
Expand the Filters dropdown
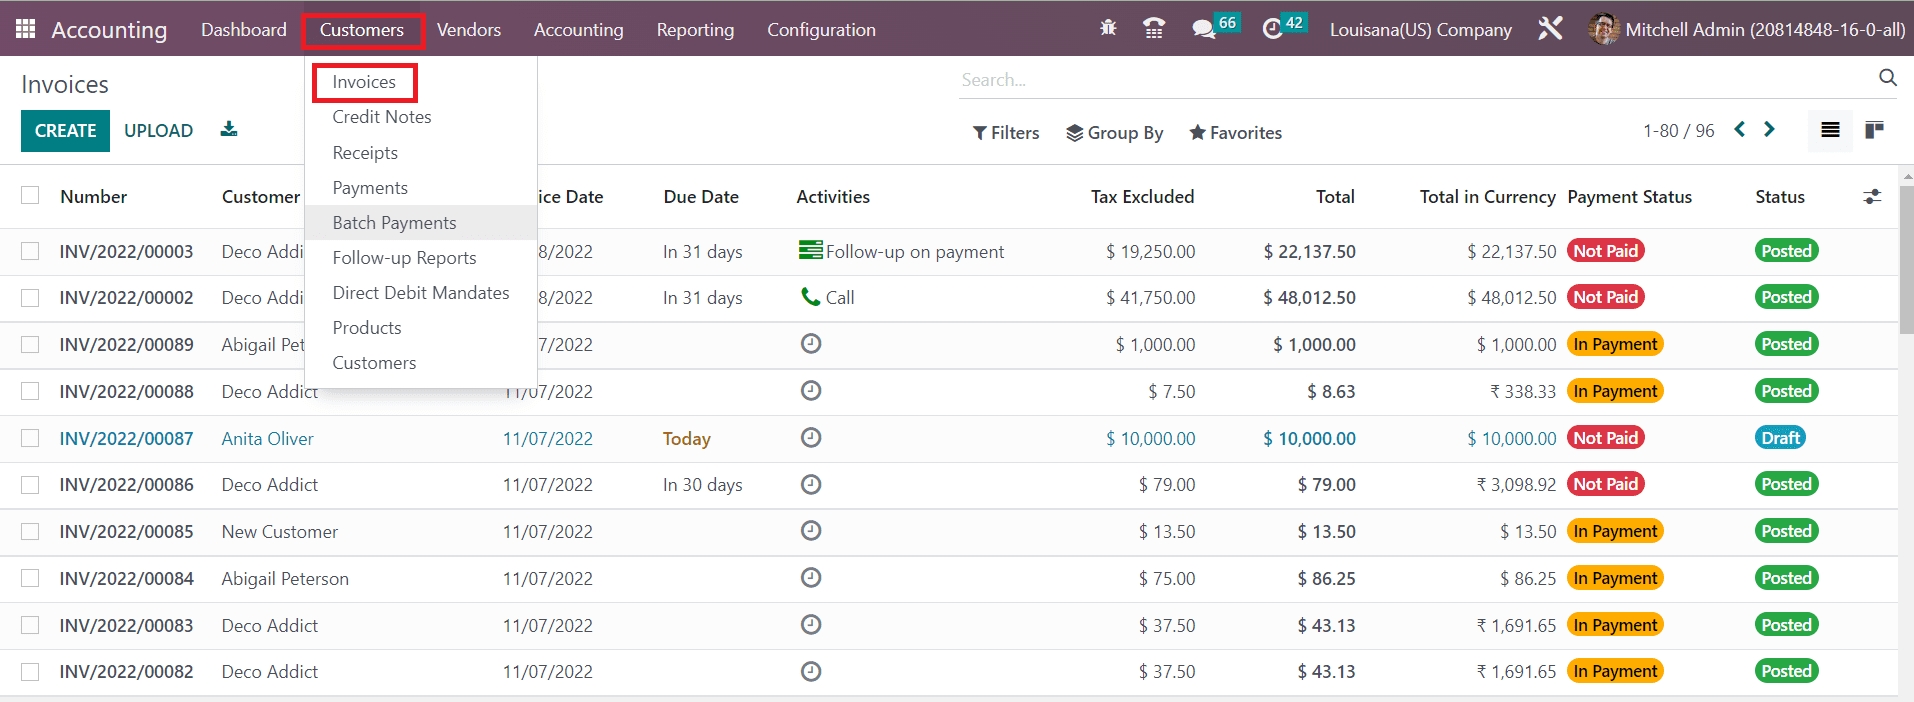1006,132
